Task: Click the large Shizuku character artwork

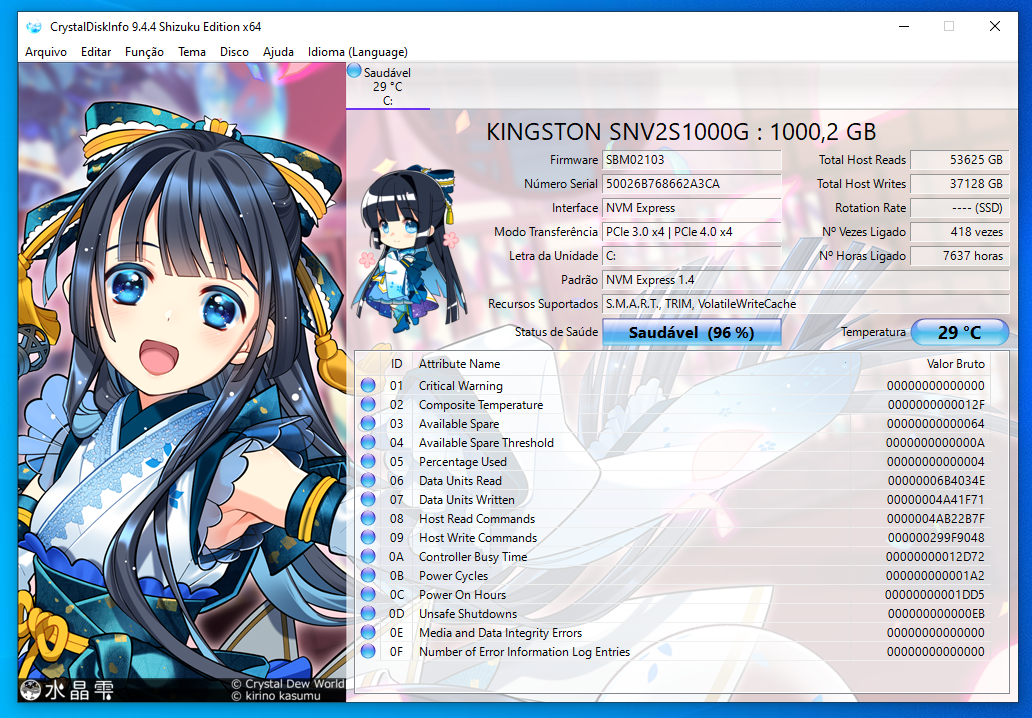Action: pos(182,382)
